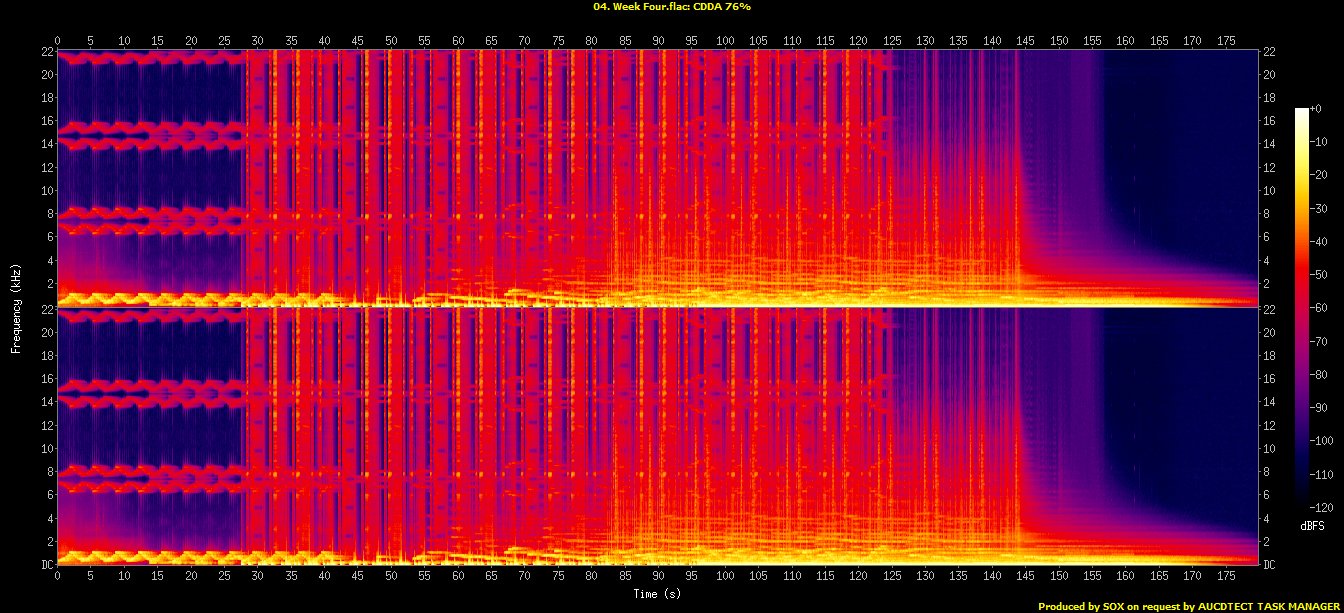
Task: Click the 10 kHz label on the upper-right frequency axis
Action: coord(1270,191)
